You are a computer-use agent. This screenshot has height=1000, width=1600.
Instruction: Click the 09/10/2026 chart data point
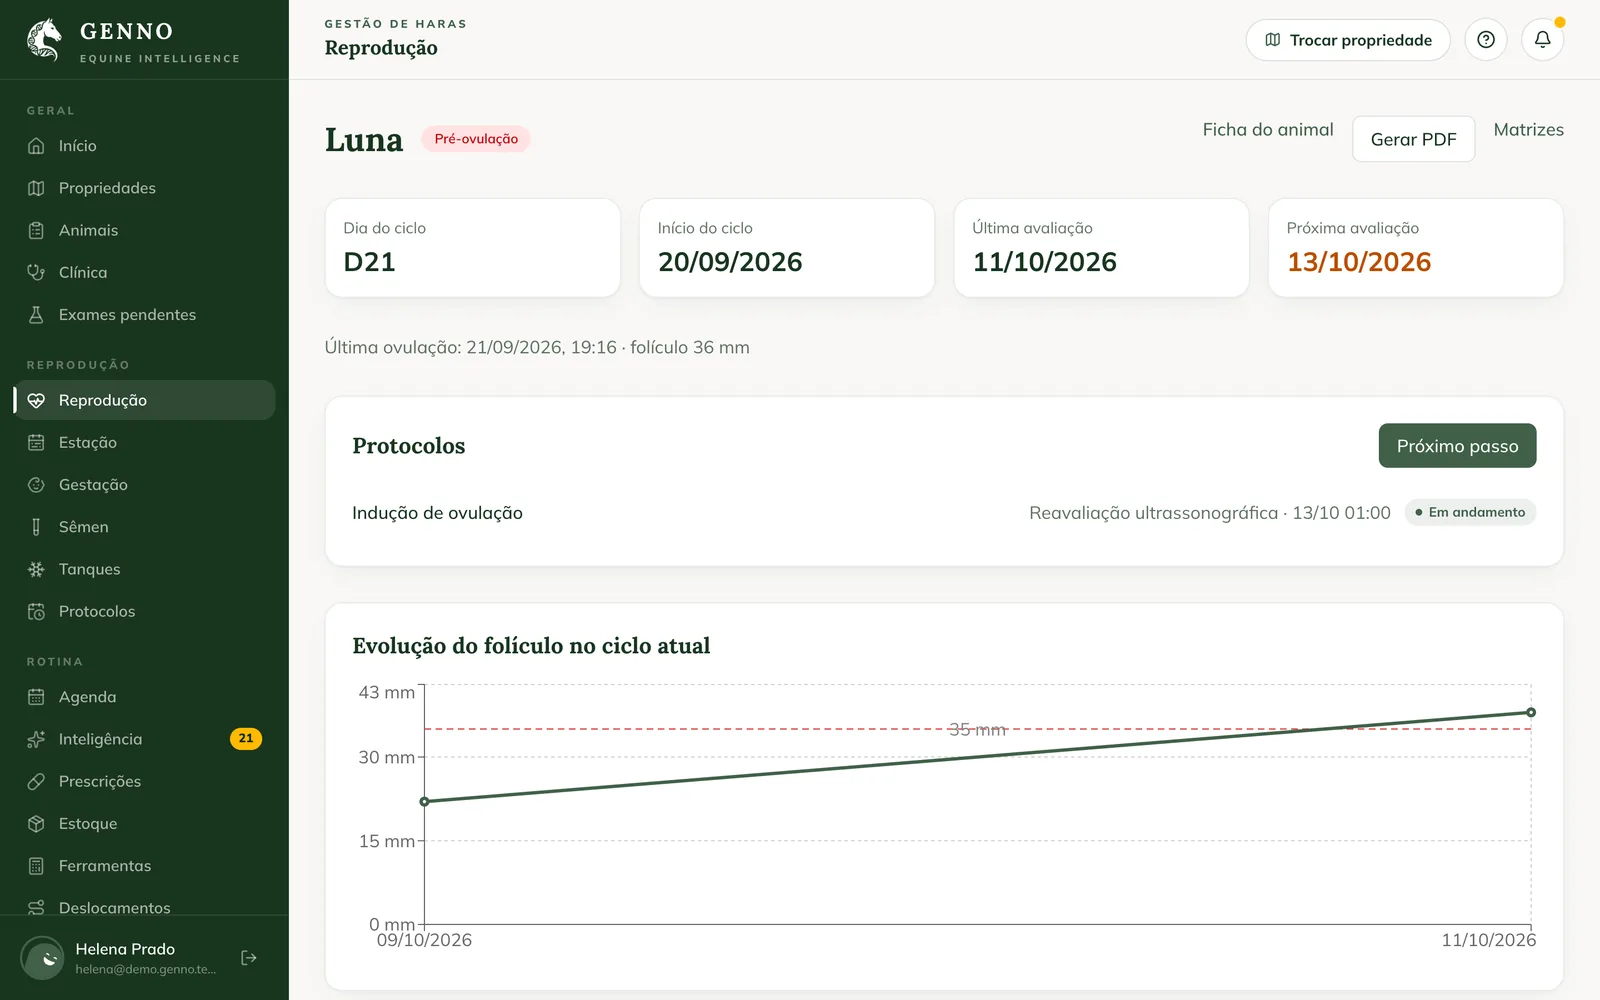(425, 802)
